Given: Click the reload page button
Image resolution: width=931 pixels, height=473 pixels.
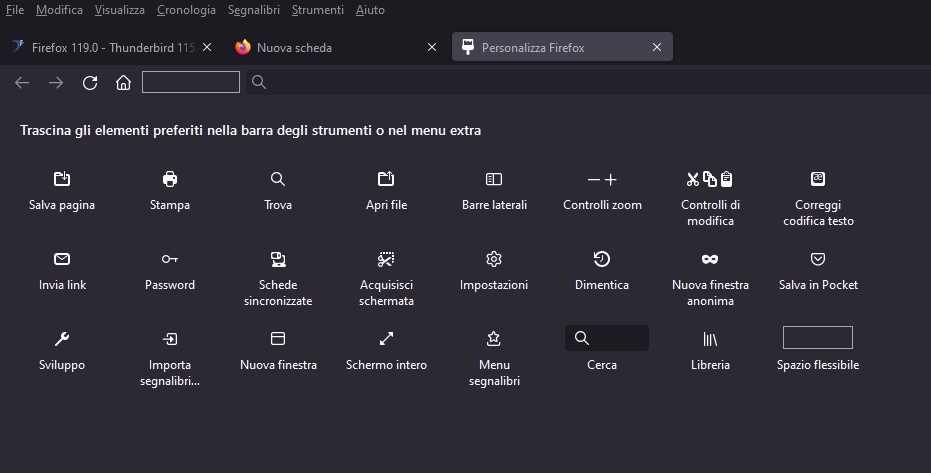Looking at the screenshot, I should [90, 82].
